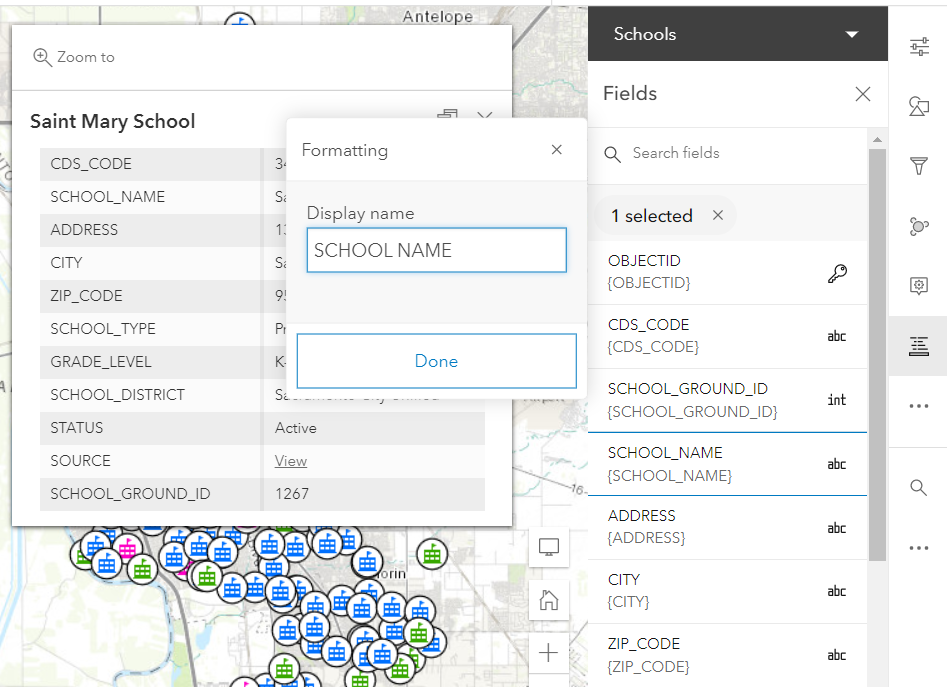Click inside the Display name field
Viewport: 947px width, 687px height.
(x=436, y=250)
